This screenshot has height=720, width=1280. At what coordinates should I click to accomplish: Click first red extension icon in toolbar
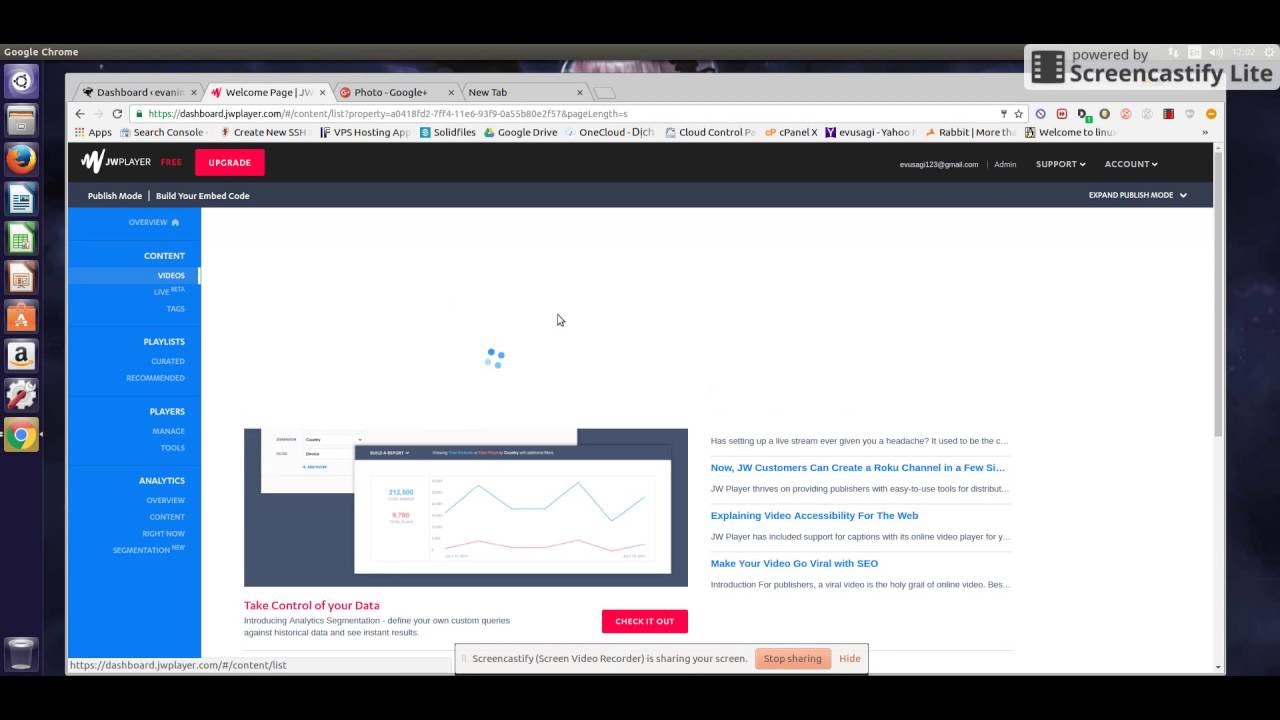[1062, 114]
